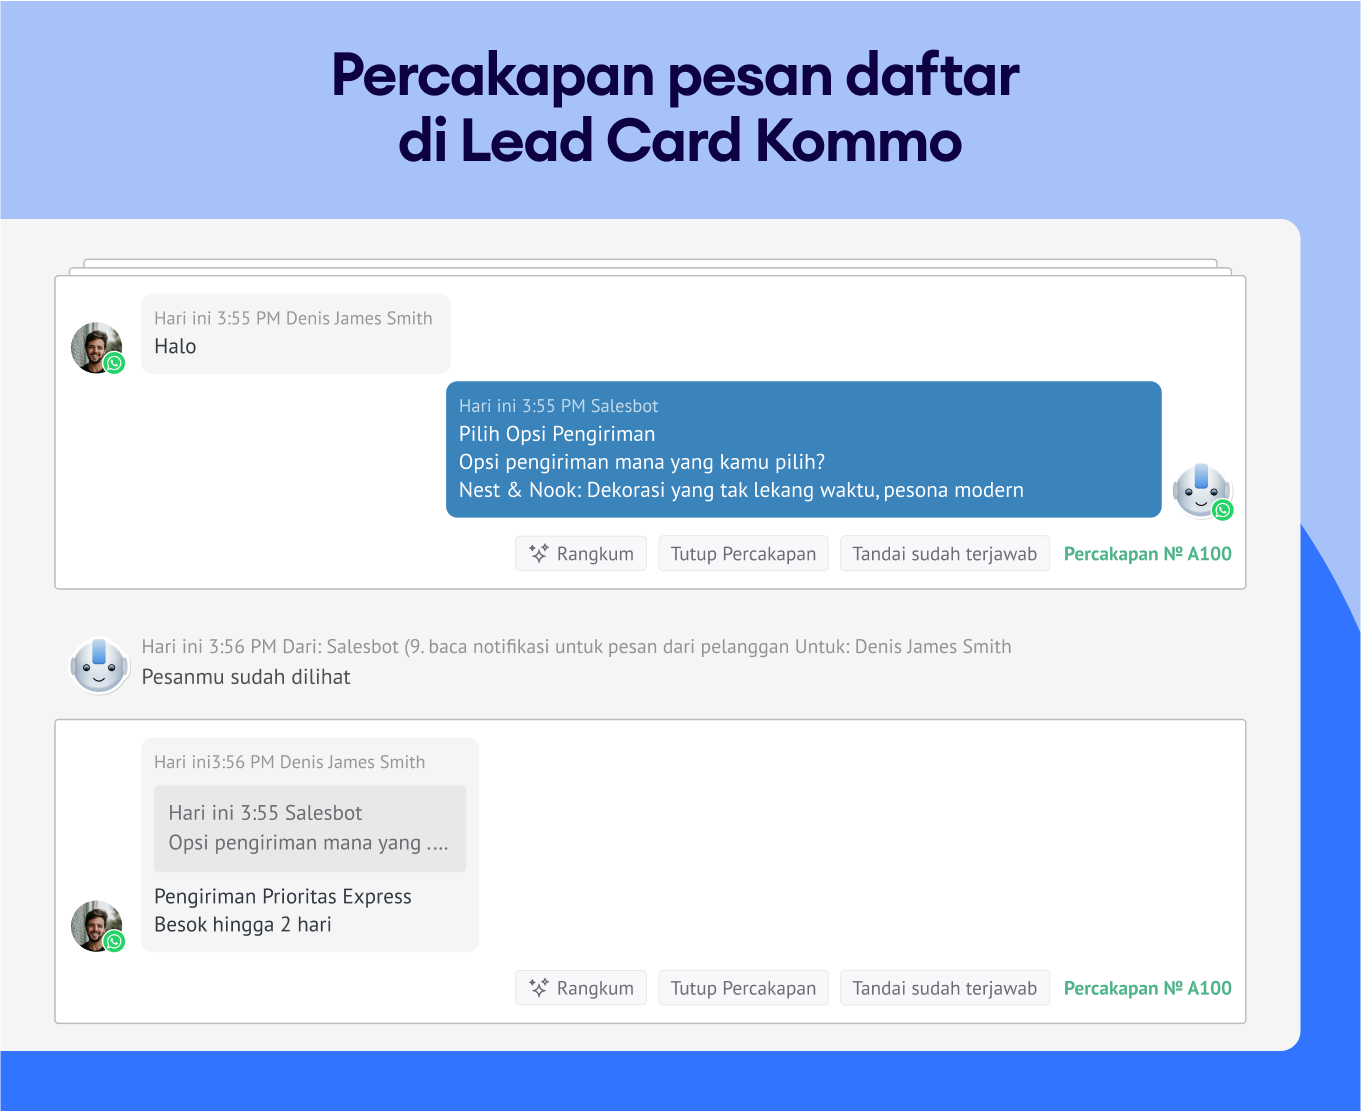
Task: Summarize the Pengiriman Prioritas Express conversation with Rangkum
Action: pos(581,988)
